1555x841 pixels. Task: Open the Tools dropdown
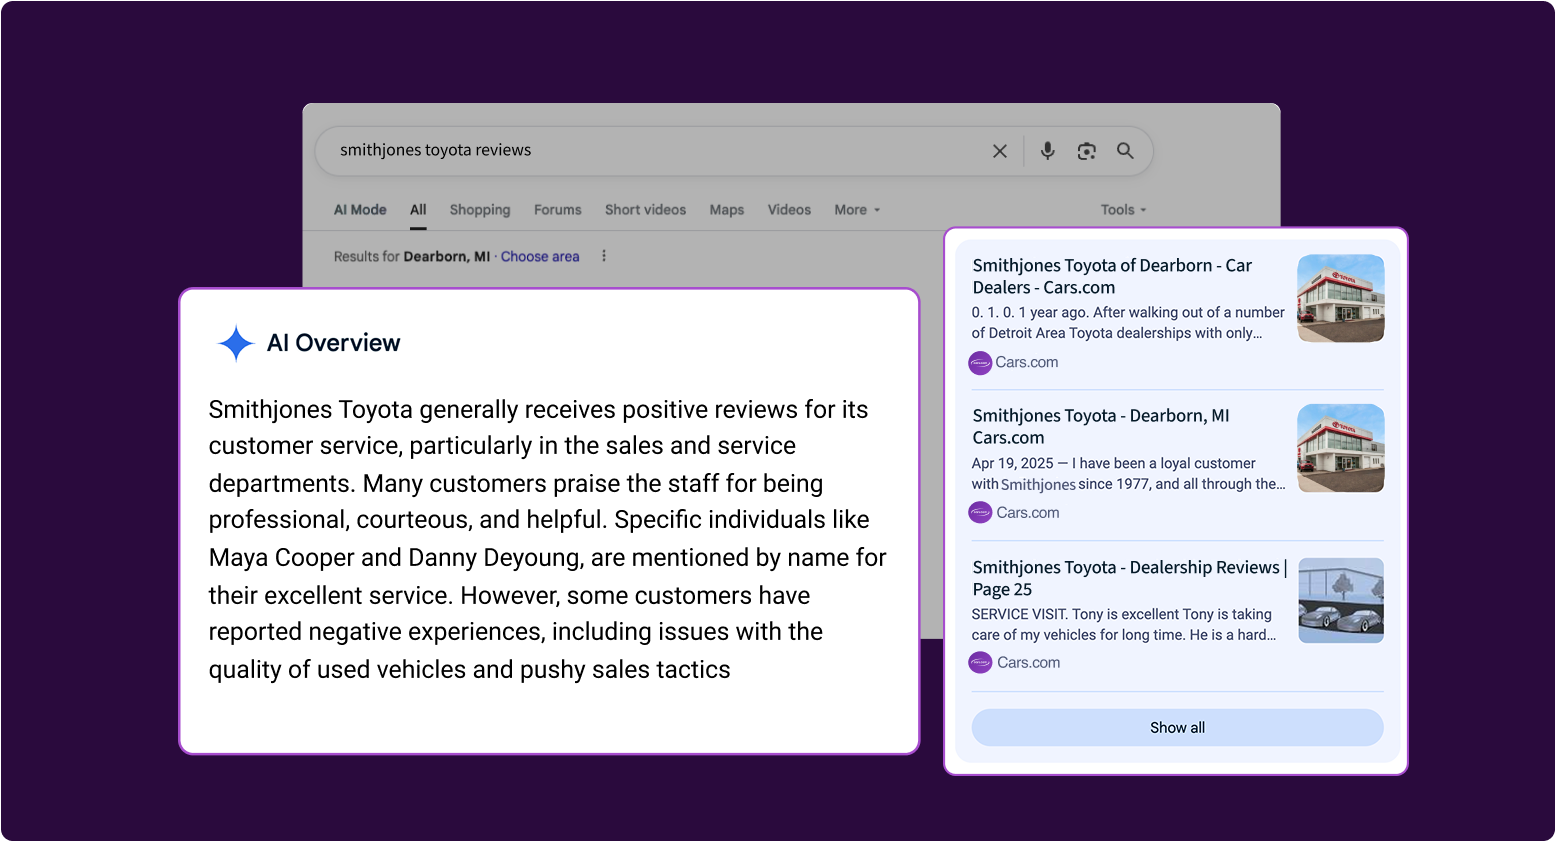1123,210
